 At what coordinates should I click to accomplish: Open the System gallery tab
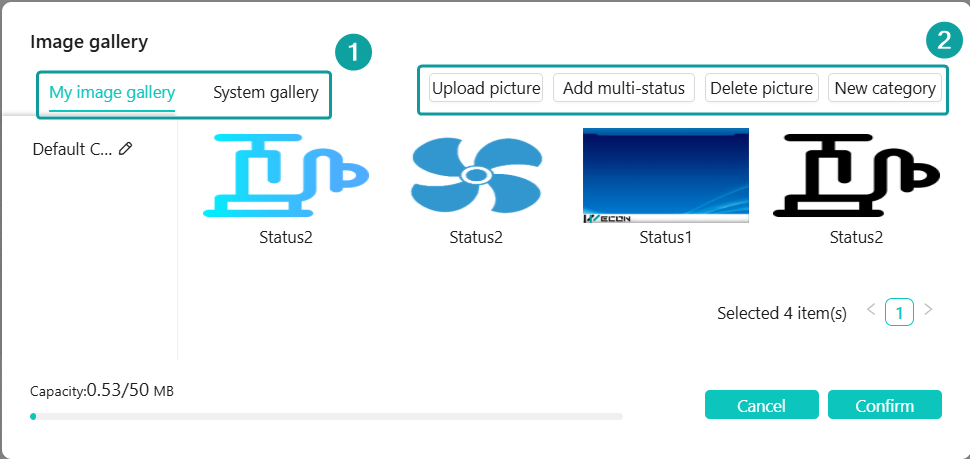click(x=266, y=93)
